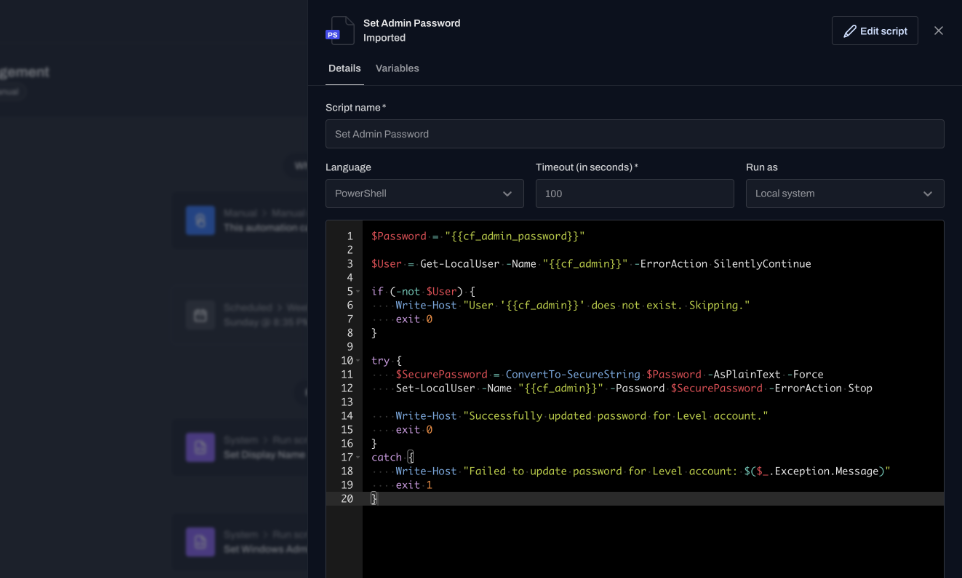Click the 'Imported' label under script title
The width and height of the screenshot is (962, 578).
[384, 38]
